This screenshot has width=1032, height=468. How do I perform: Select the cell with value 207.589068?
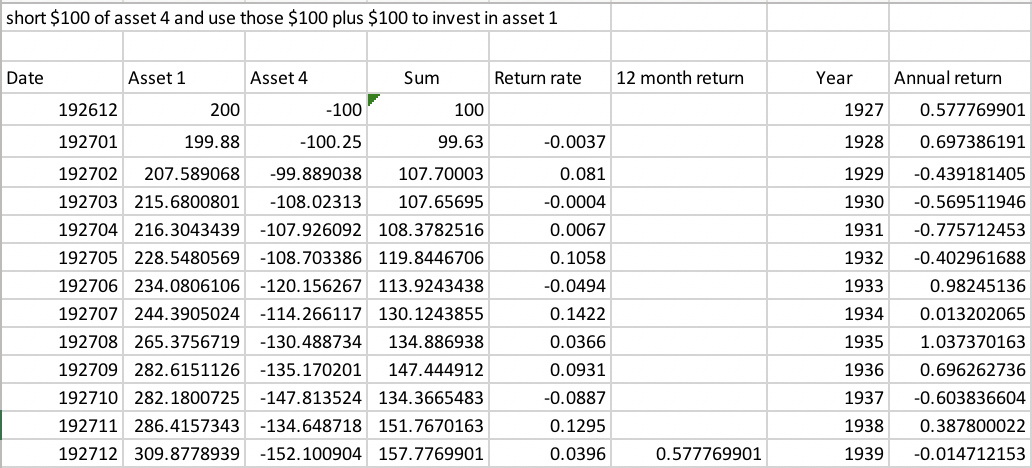click(x=184, y=172)
